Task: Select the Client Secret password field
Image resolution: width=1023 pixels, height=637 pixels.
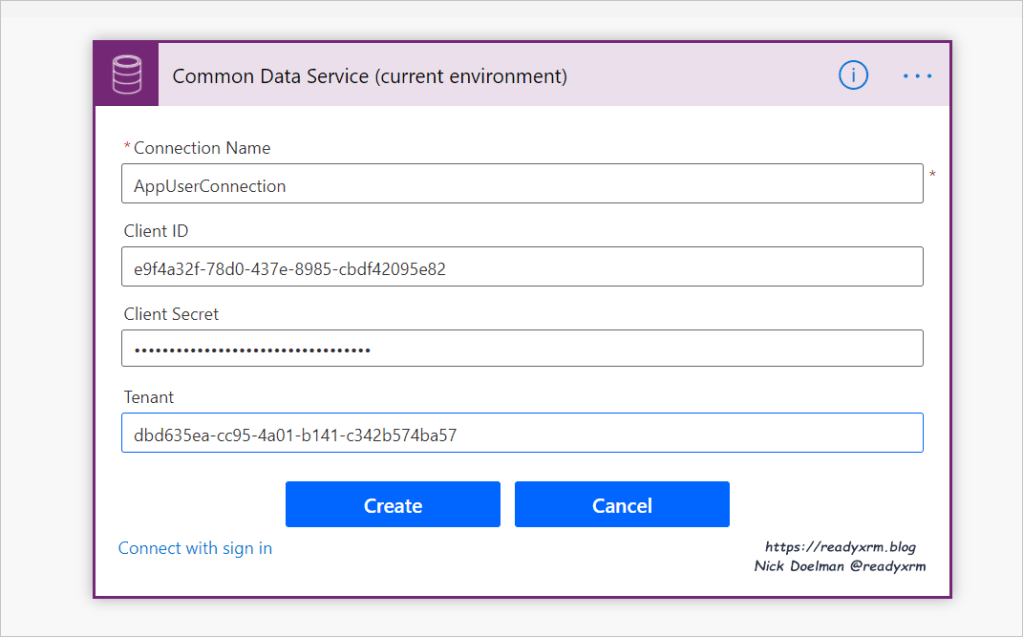Action: click(x=521, y=349)
